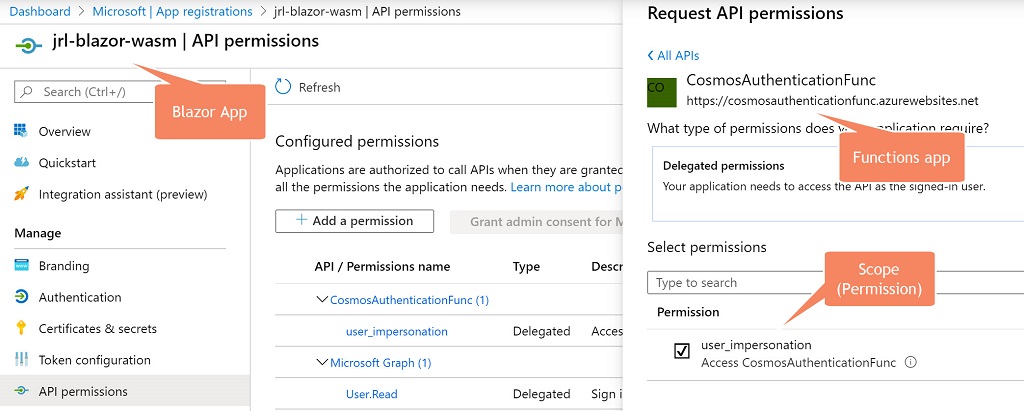Click the Refresh circular arrow icon
This screenshot has height=411, width=1024.
coord(283,87)
